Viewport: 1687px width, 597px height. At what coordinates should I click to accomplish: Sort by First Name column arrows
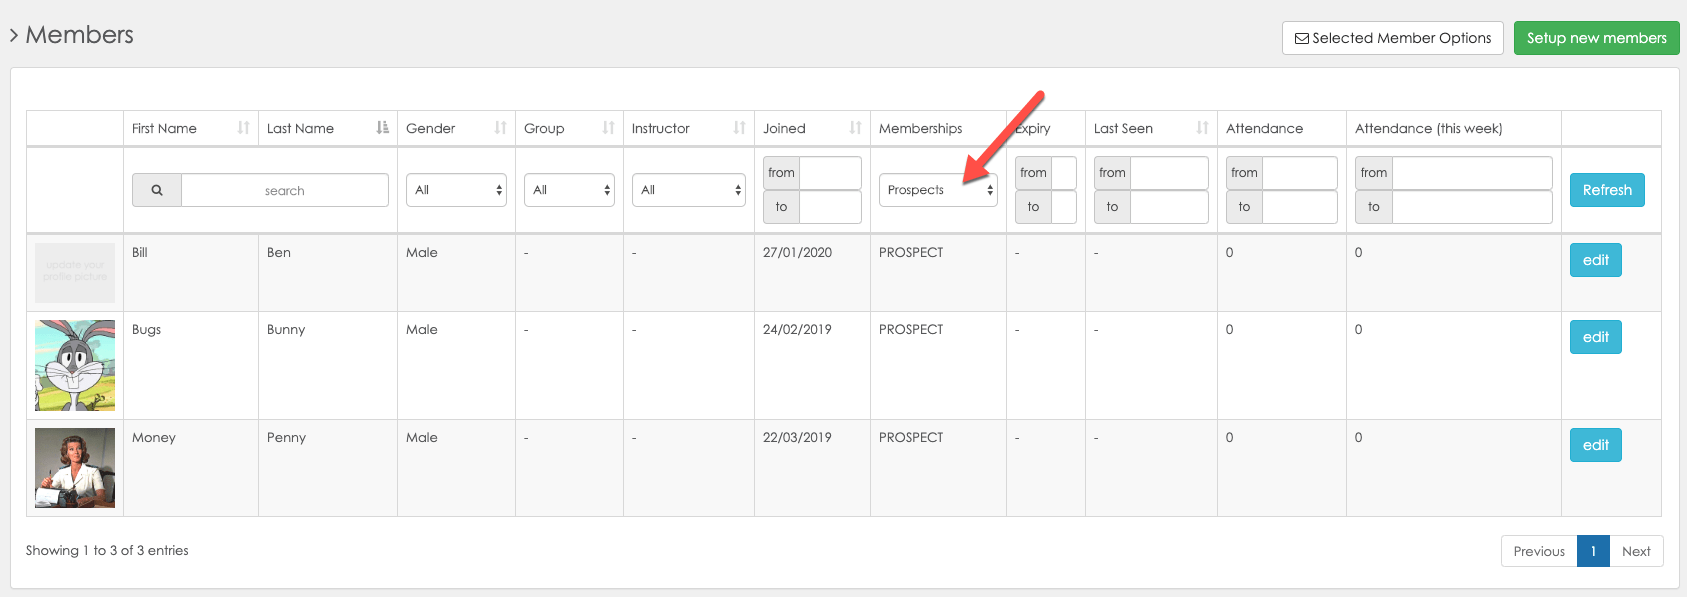(x=243, y=128)
